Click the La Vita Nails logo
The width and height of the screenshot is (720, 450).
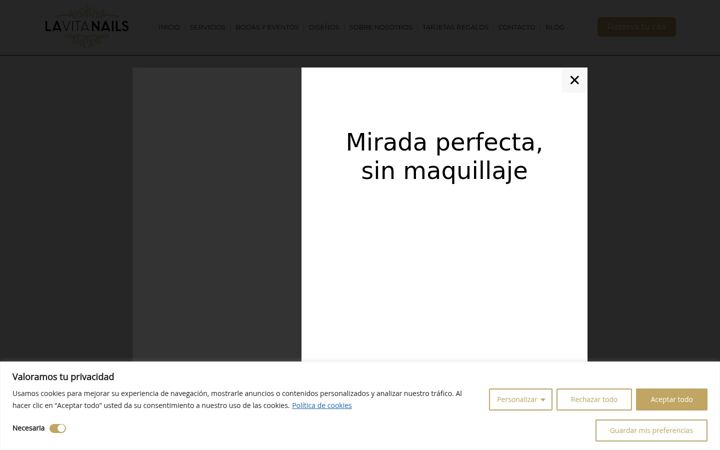87,27
